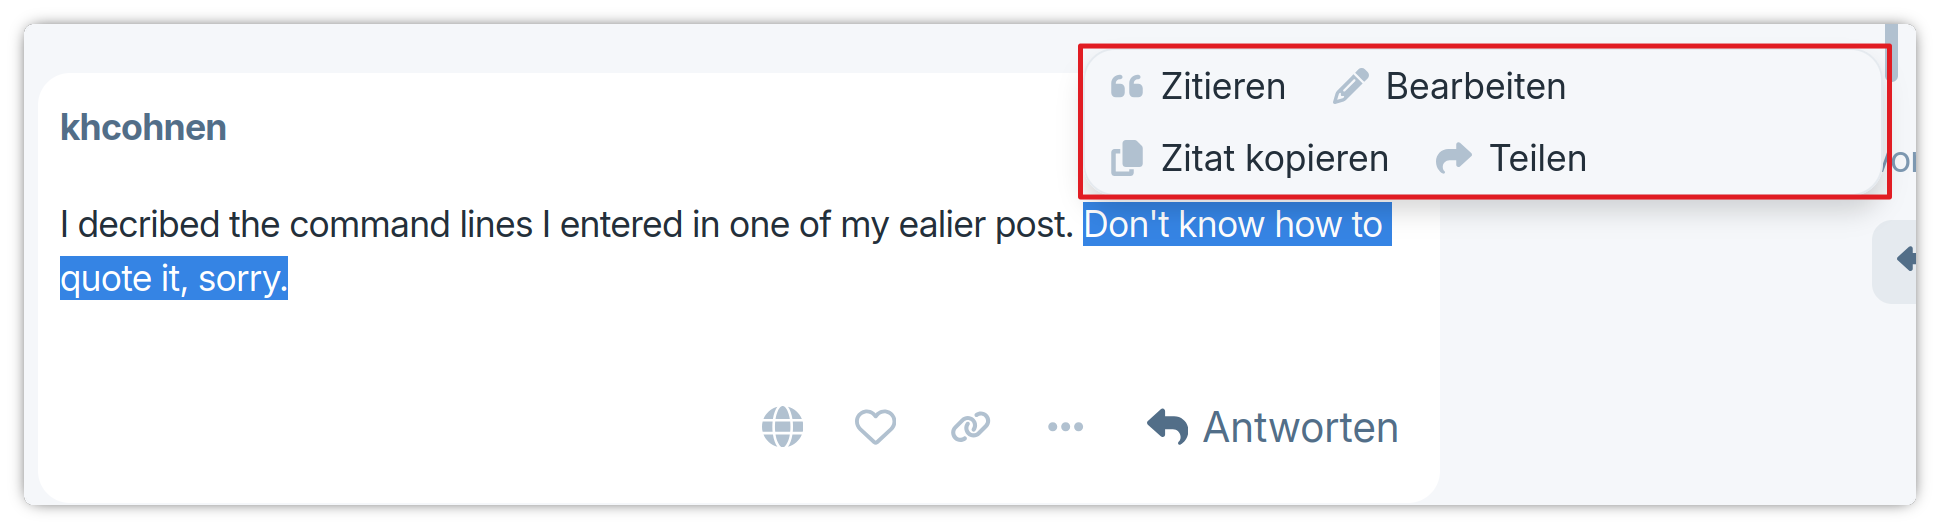The image size is (1940, 529).
Task: Click the copy icon beside Zitat kopieren
Action: tap(1126, 158)
